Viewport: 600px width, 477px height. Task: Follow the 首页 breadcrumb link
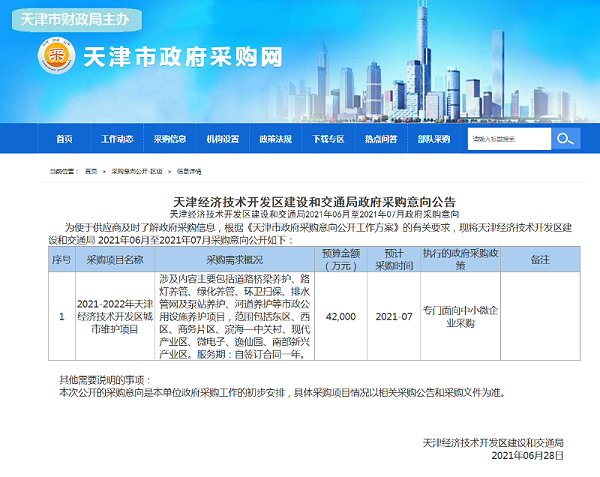[x=91, y=171]
